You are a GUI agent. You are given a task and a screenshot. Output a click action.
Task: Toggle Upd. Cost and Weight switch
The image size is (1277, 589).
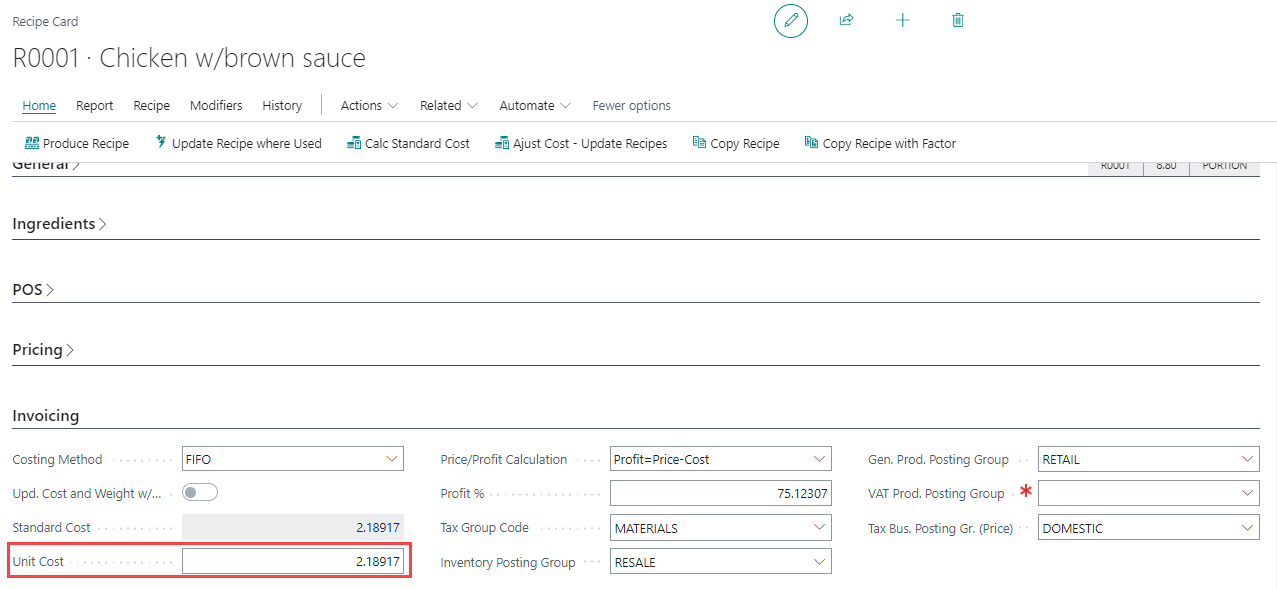200,492
